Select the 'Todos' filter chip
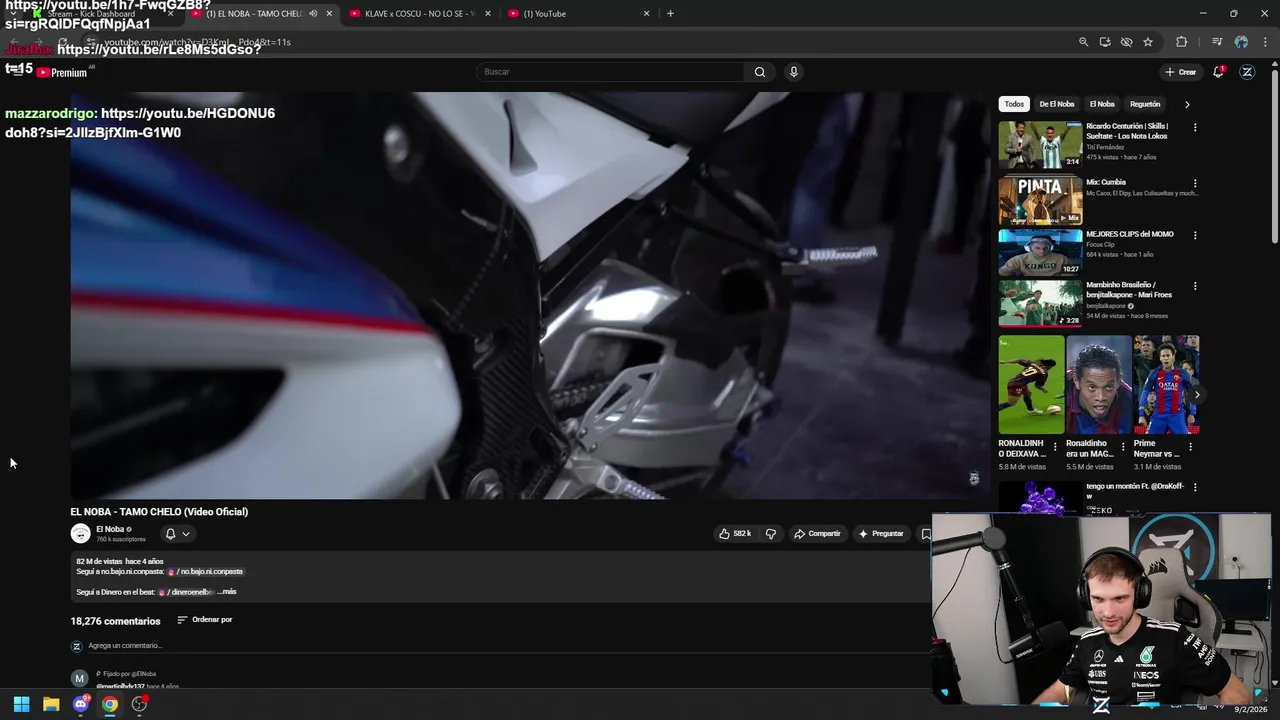The height and width of the screenshot is (720, 1280). tap(1014, 104)
